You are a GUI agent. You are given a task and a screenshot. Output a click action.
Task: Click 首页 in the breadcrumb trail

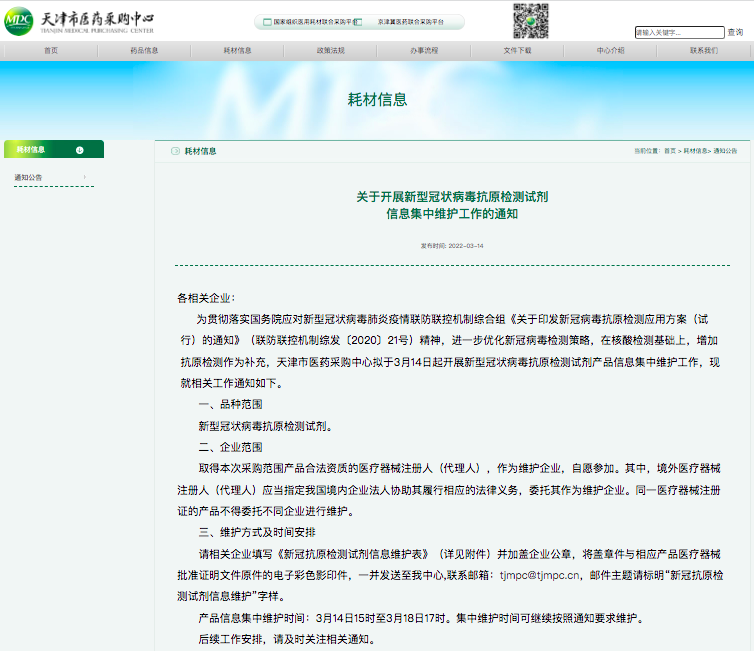[x=669, y=151]
